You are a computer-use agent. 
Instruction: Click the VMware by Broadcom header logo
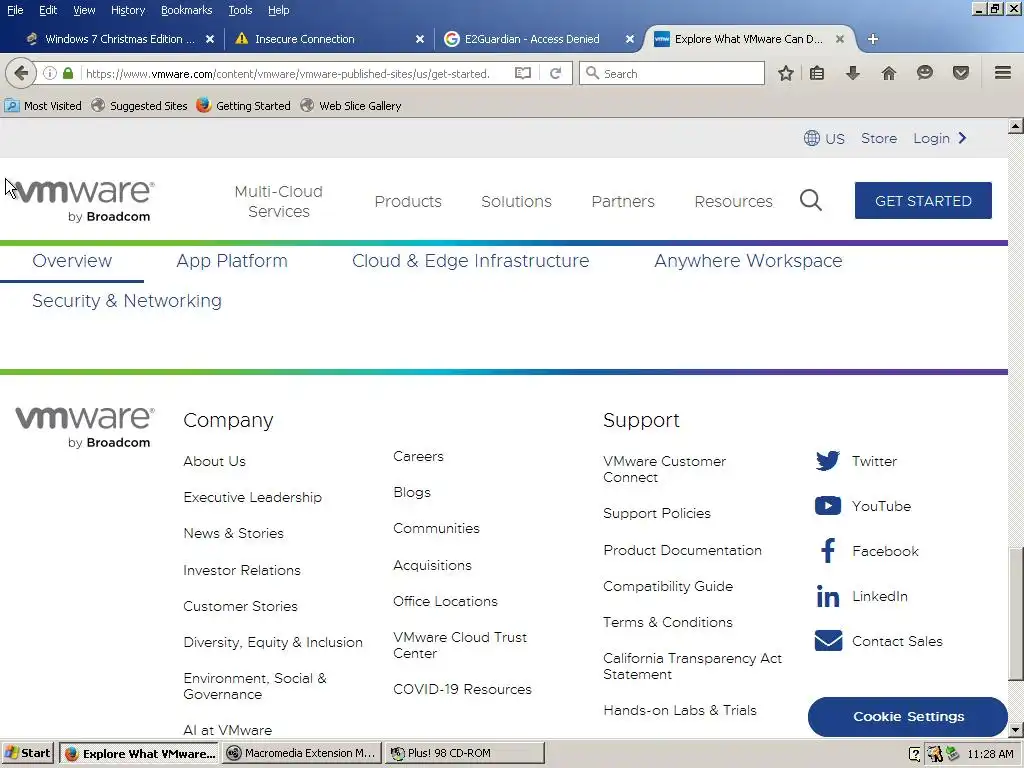[x=84, y=201]
